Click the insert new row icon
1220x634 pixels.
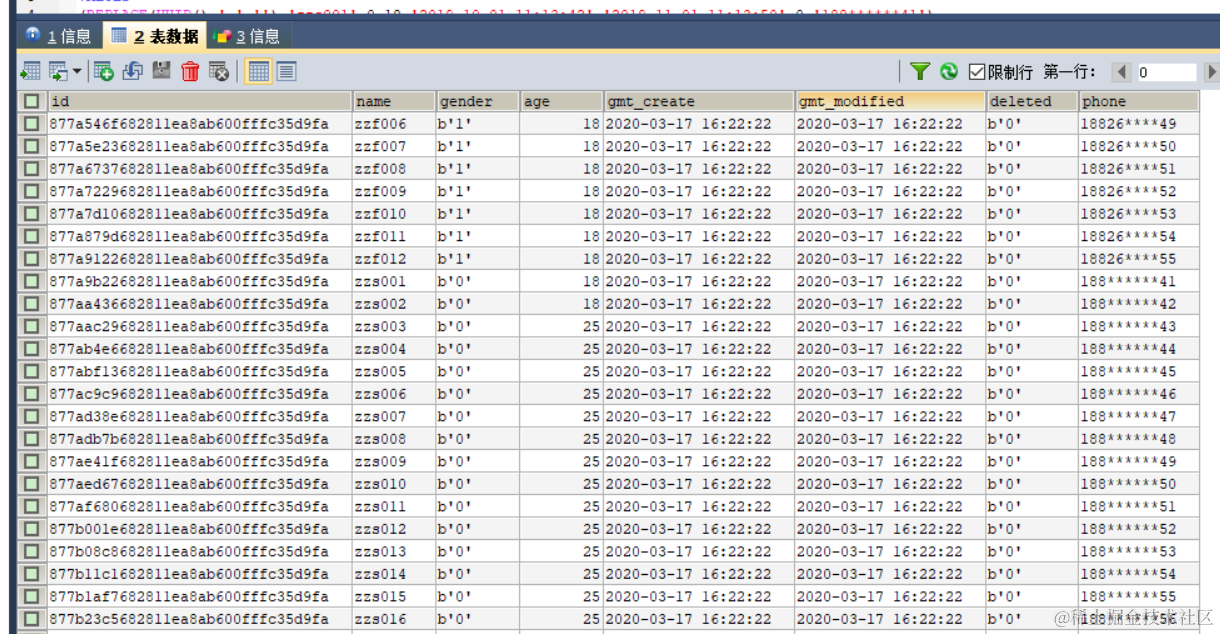pyautogui.click(x=103, y=71)
